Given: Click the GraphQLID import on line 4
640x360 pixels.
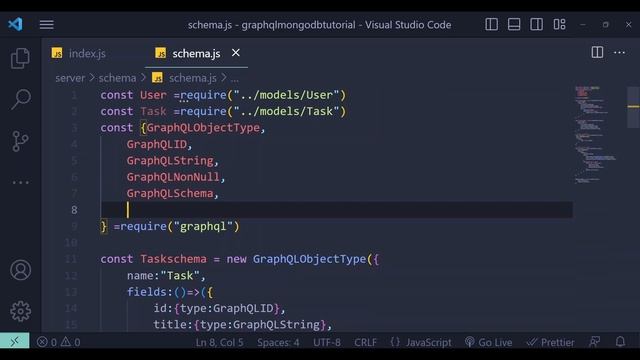Looking at the screenshot, I should point(157,144).
